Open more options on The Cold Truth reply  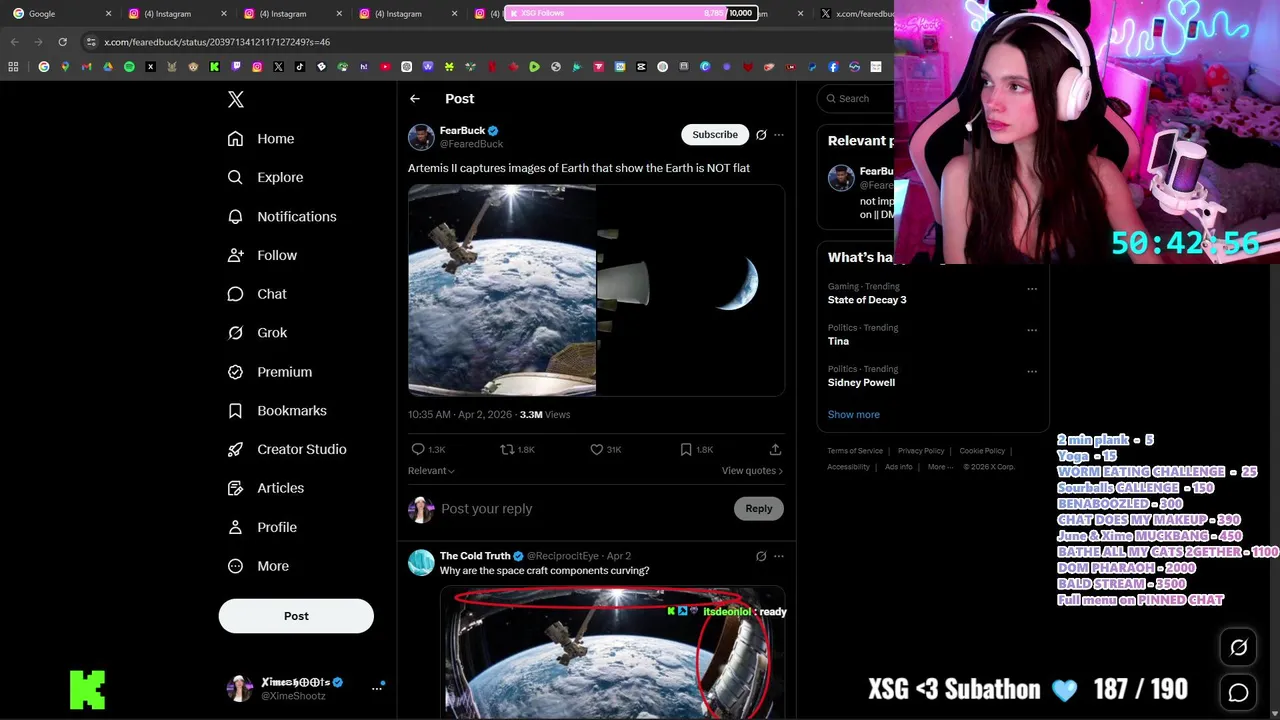pyautogui.click(x=779, y=556)
